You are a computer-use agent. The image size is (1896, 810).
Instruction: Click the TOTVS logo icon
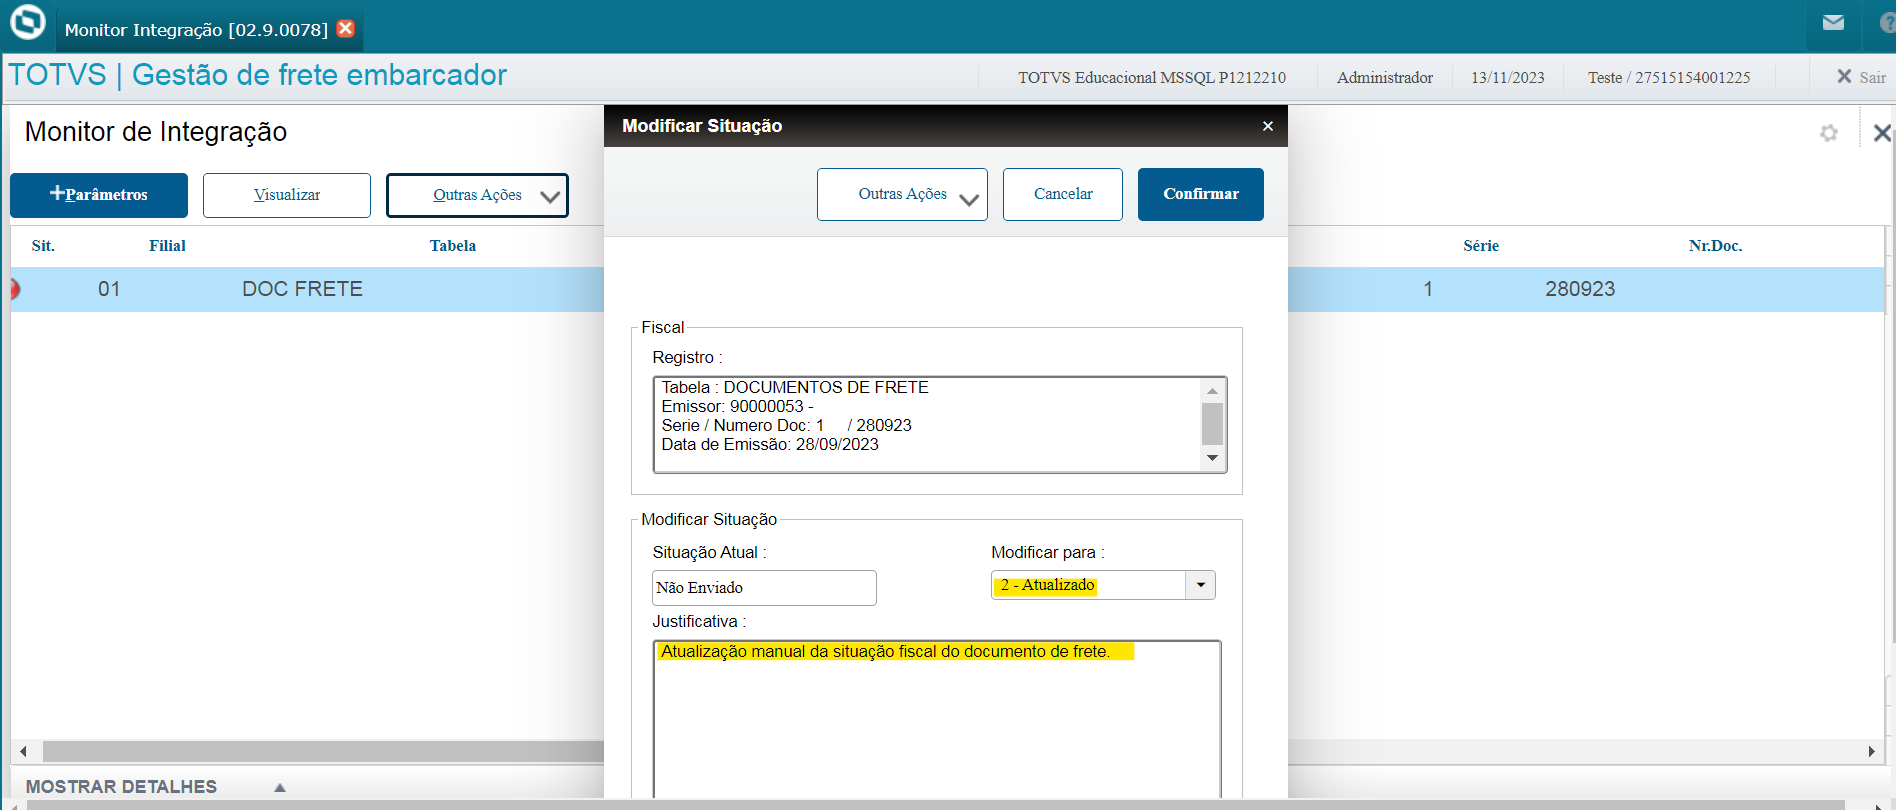[x=27, y=22]
